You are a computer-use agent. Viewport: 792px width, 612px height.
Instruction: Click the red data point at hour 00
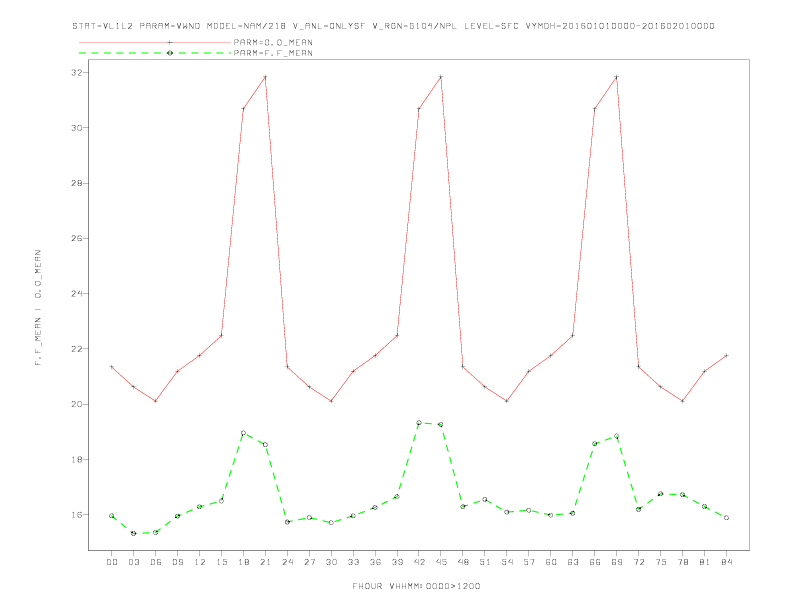(x=112, y=367)
